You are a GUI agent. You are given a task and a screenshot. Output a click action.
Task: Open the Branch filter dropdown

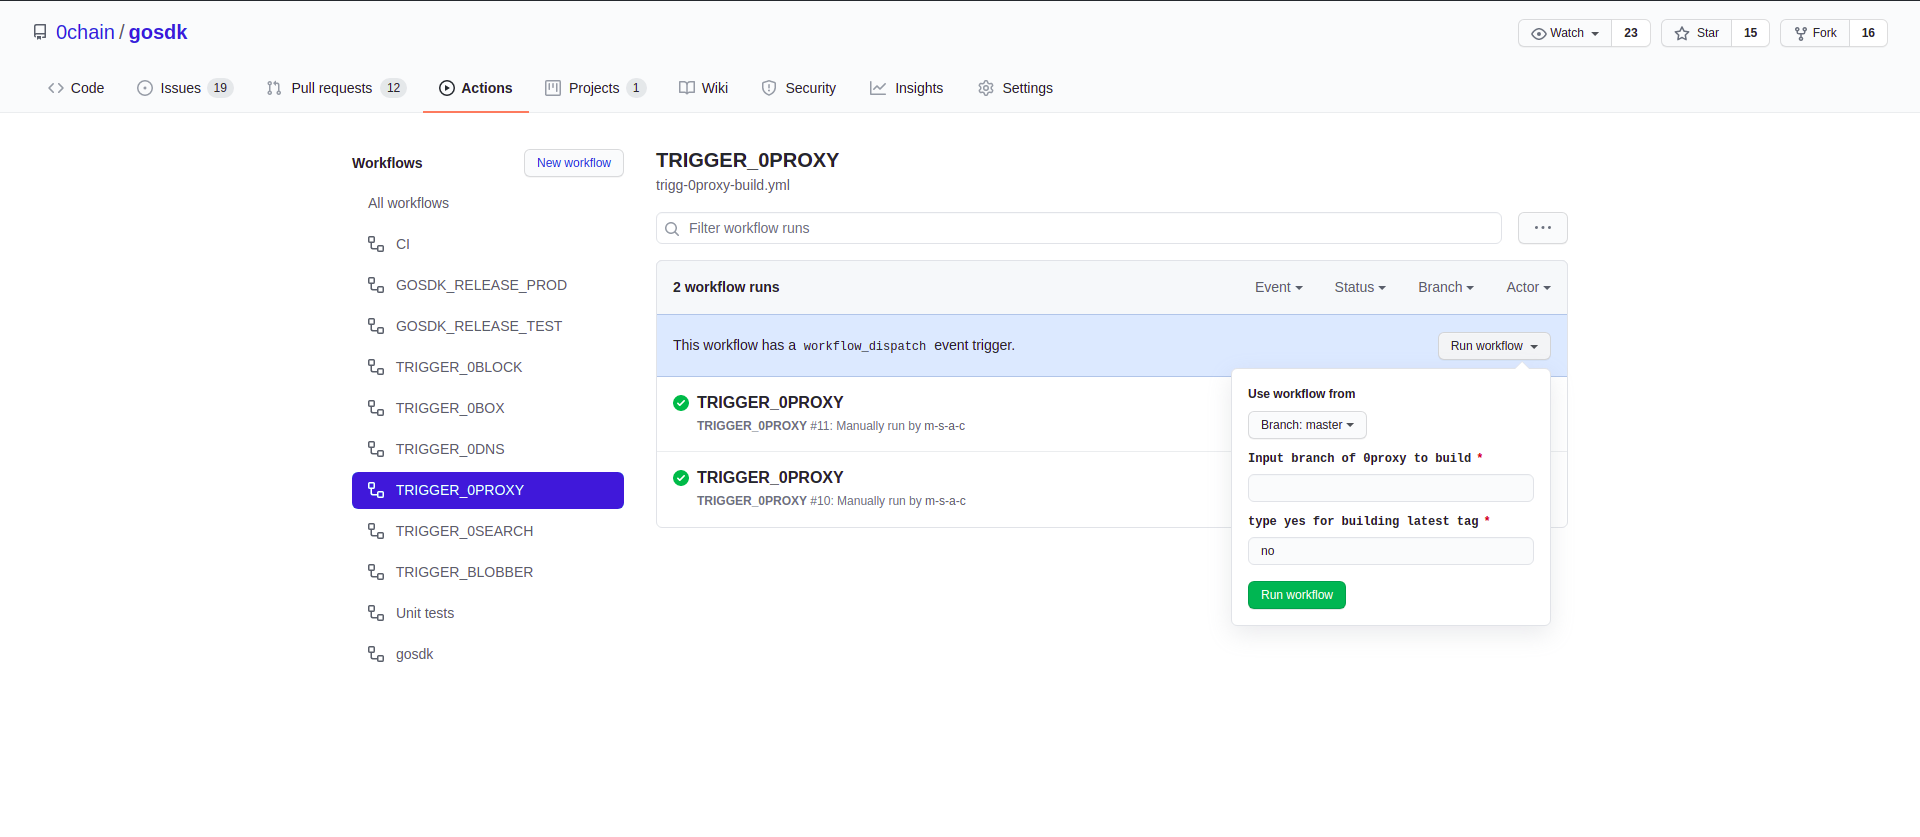(1446, 287)
